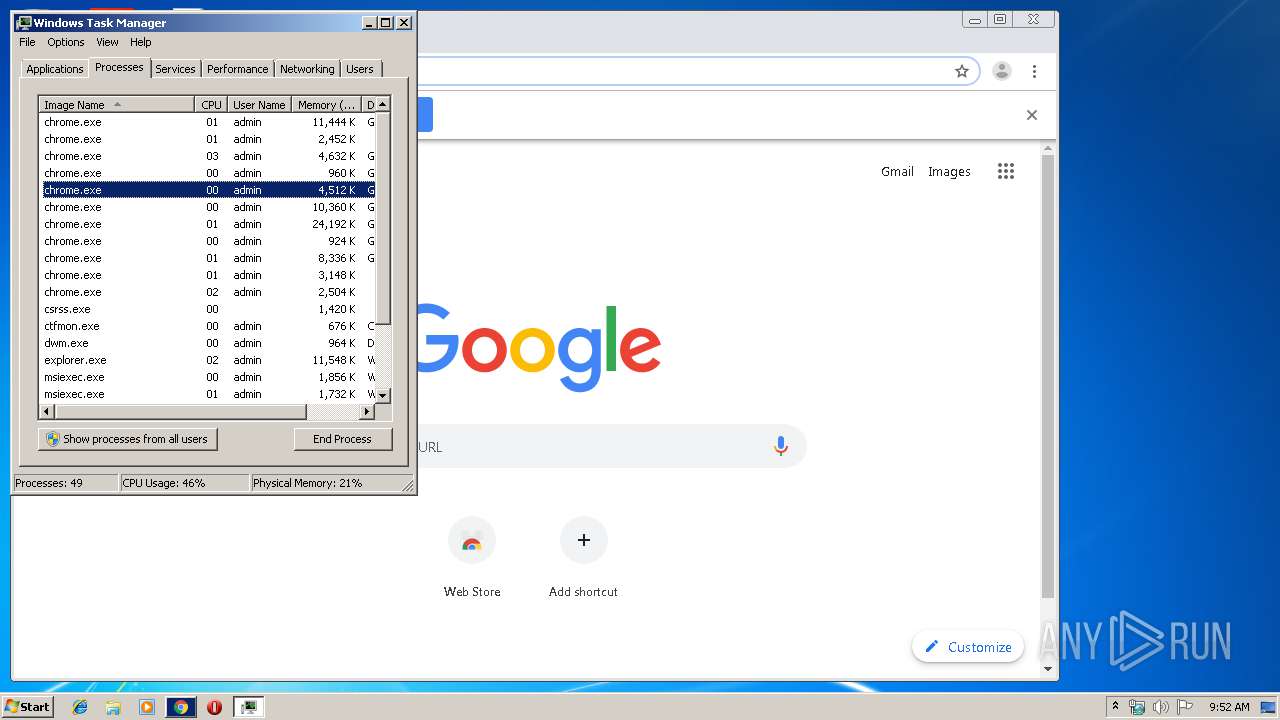Open the Task Manager View menu
The width and height of the screenshot is (1280, 720).
[107, 42]
